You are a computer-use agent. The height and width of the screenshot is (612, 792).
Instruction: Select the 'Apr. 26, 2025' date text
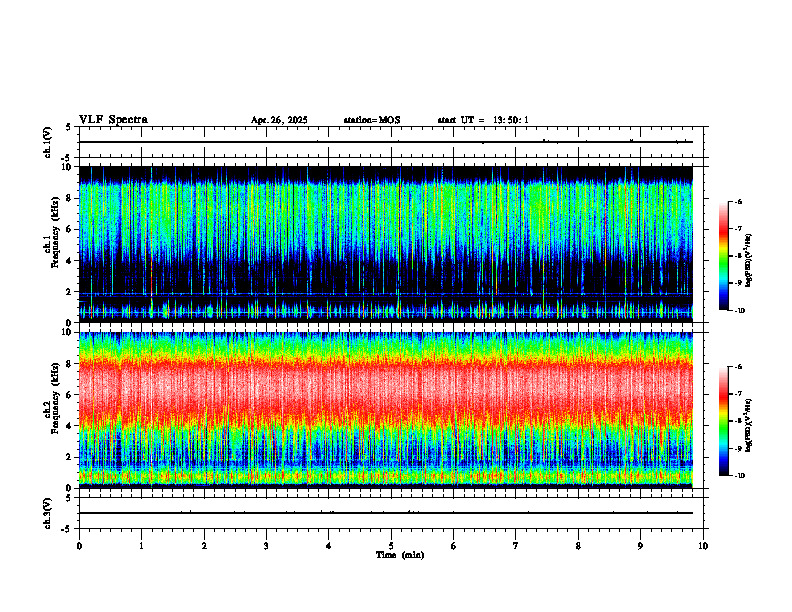[x=279, y=120]
